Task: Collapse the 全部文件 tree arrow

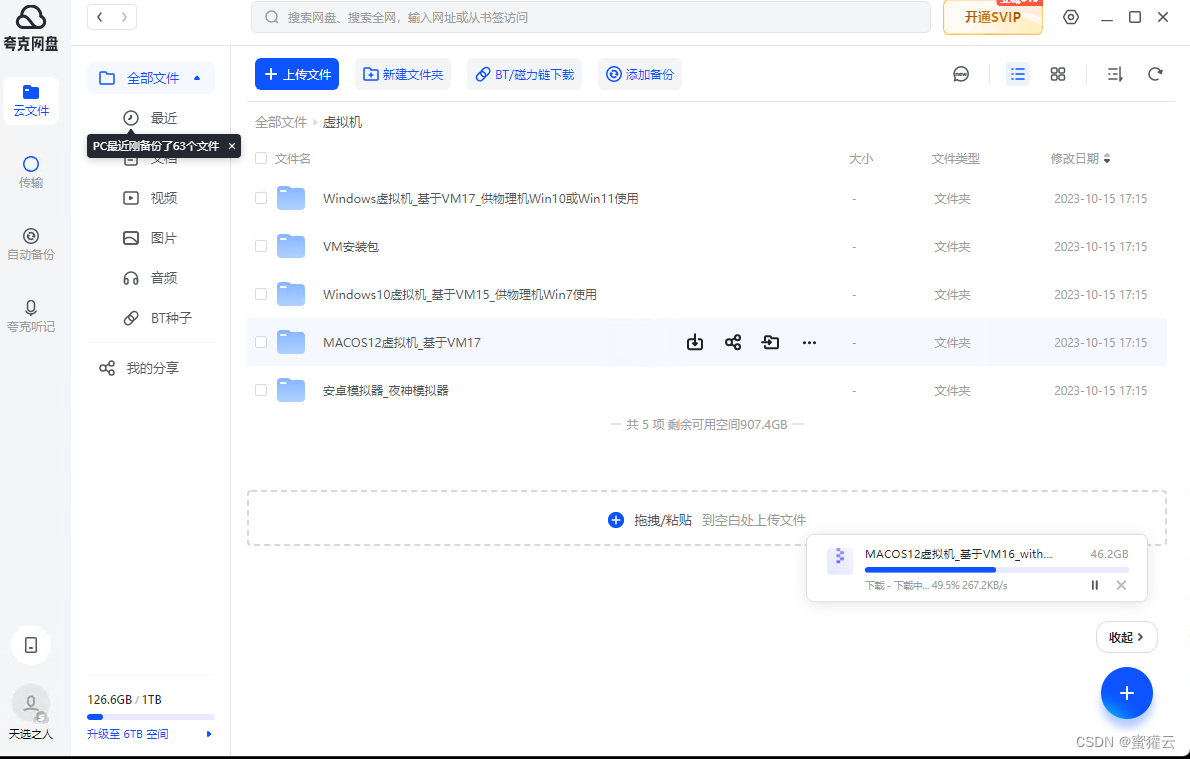Action: coord(197,77)
